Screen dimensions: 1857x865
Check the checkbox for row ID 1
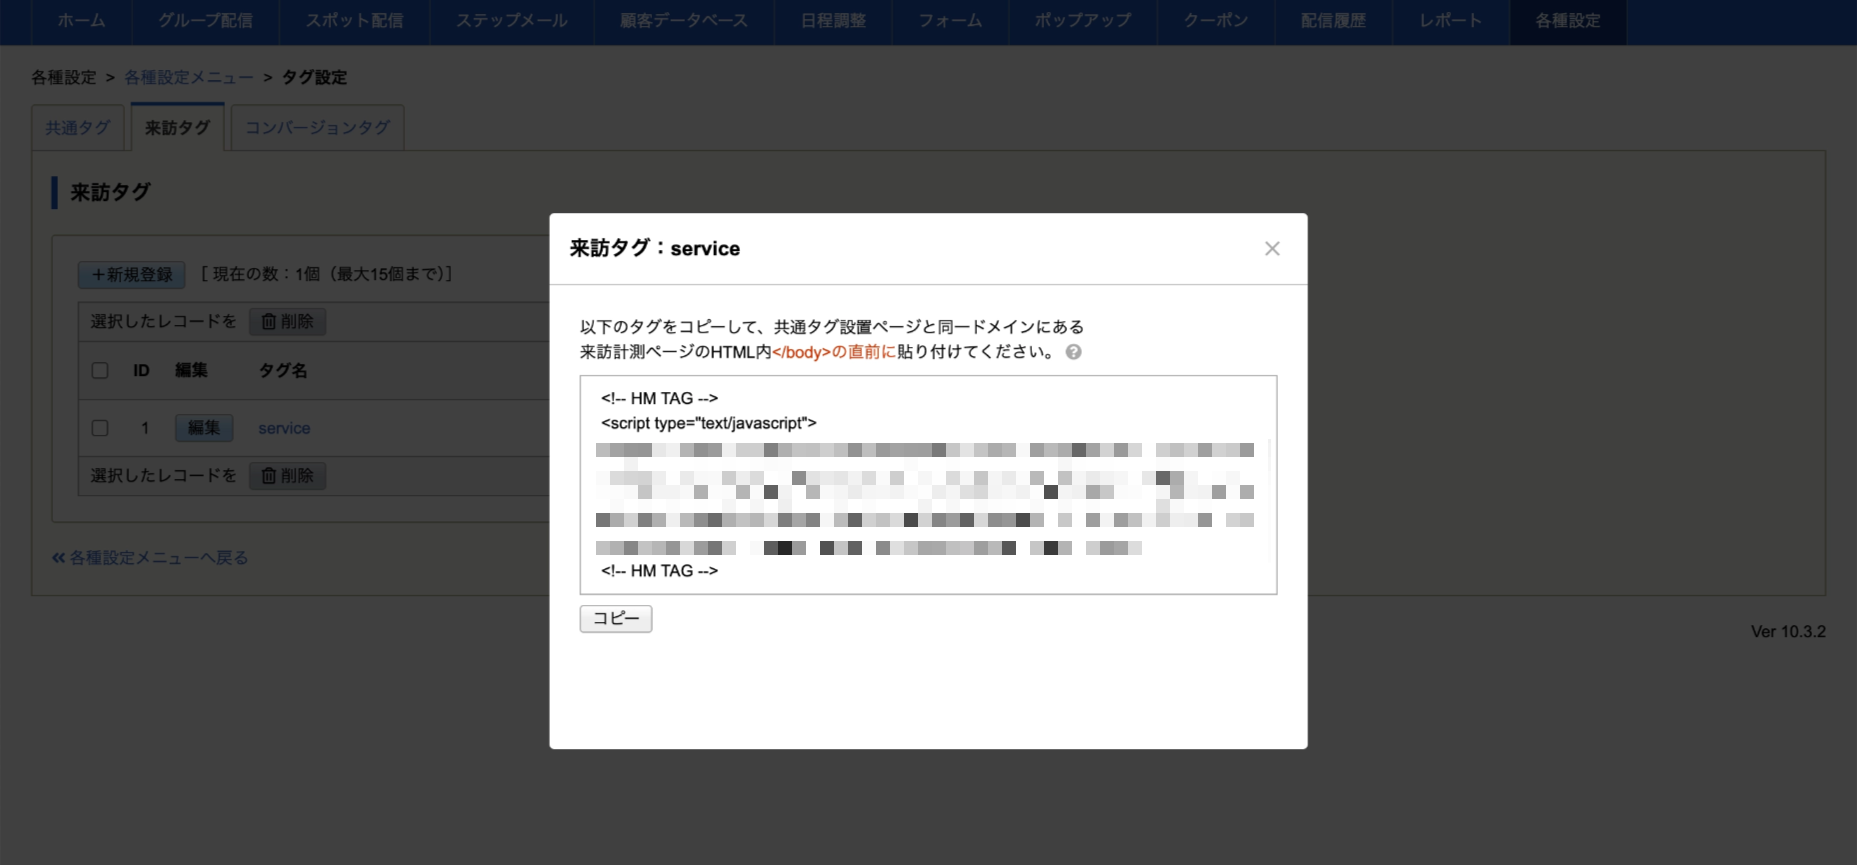pos(100,428)
